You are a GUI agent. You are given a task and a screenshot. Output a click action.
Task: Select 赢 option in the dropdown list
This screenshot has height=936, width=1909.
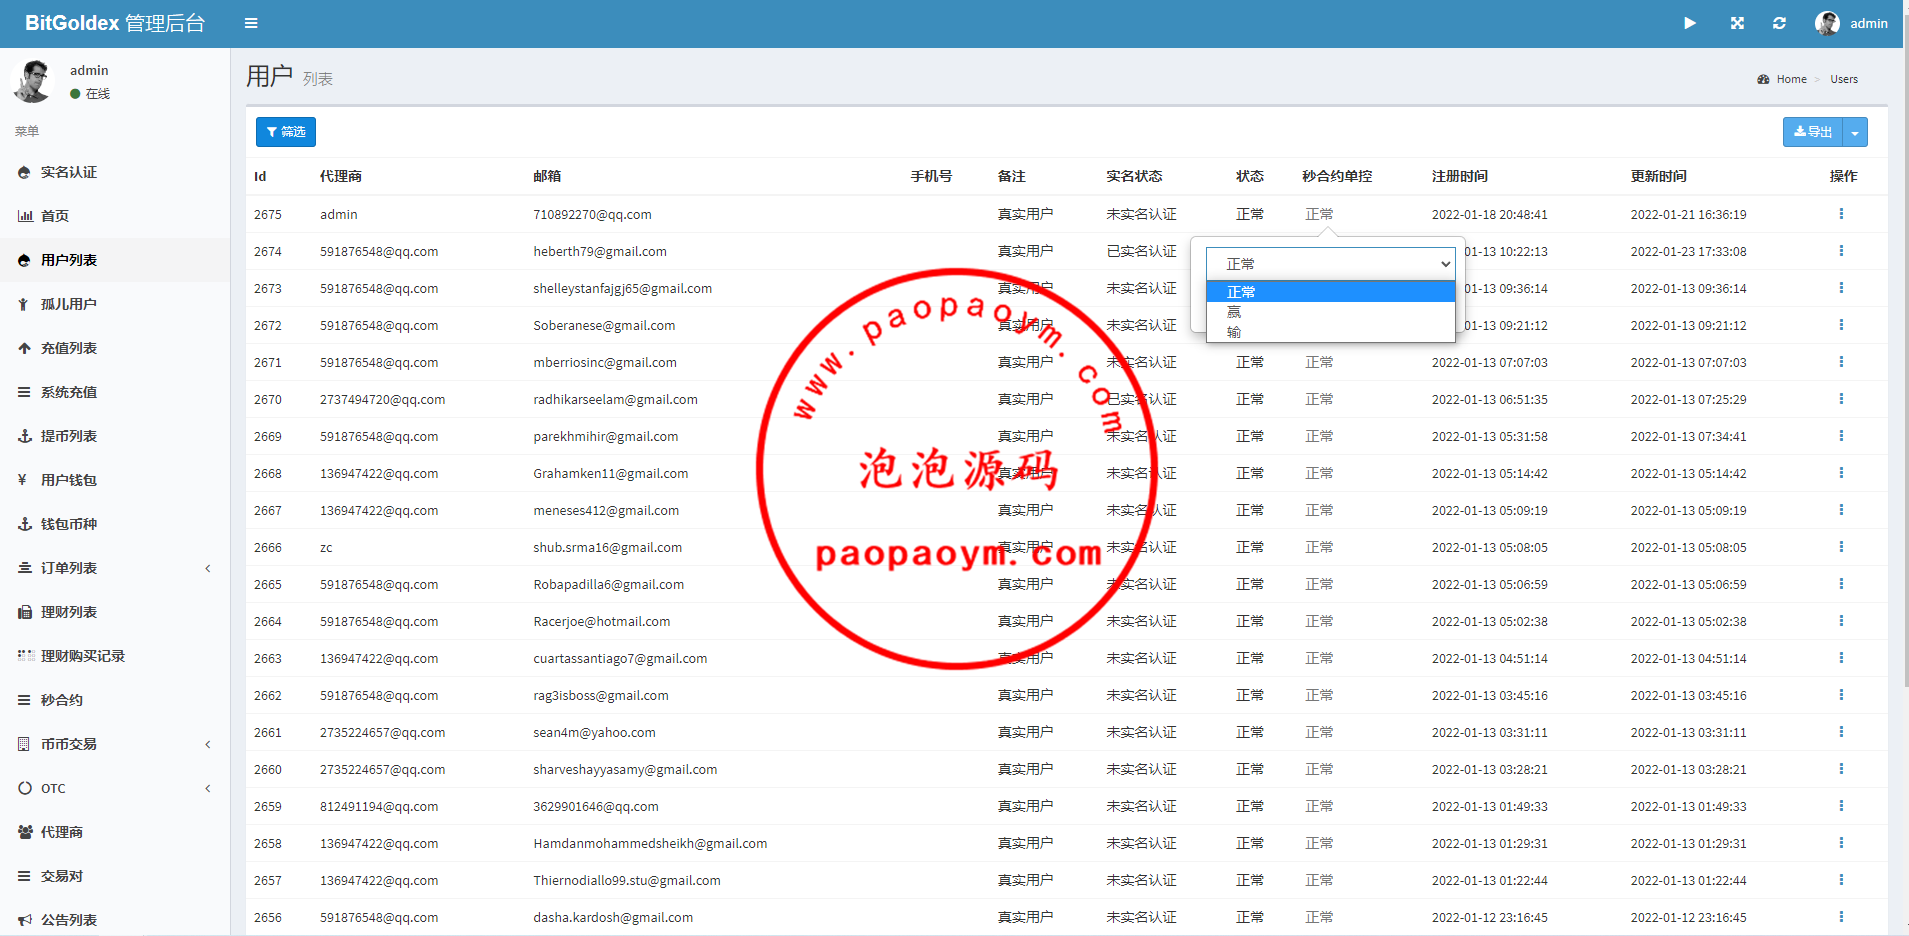[x=1234, y=312]
